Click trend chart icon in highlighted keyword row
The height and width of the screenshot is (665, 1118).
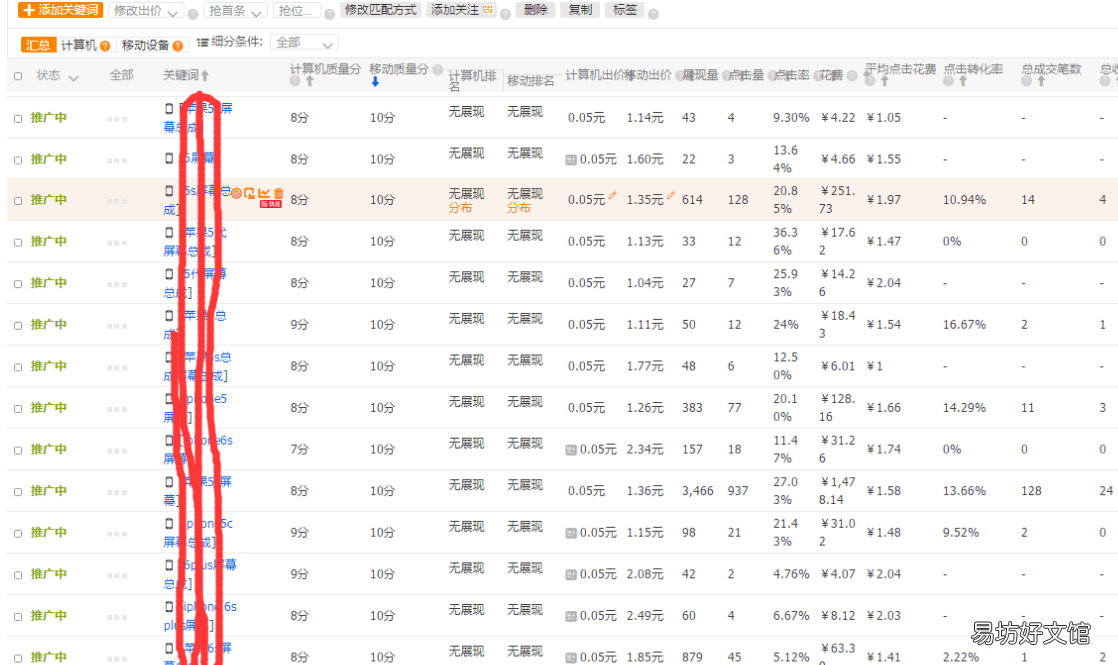265,192
